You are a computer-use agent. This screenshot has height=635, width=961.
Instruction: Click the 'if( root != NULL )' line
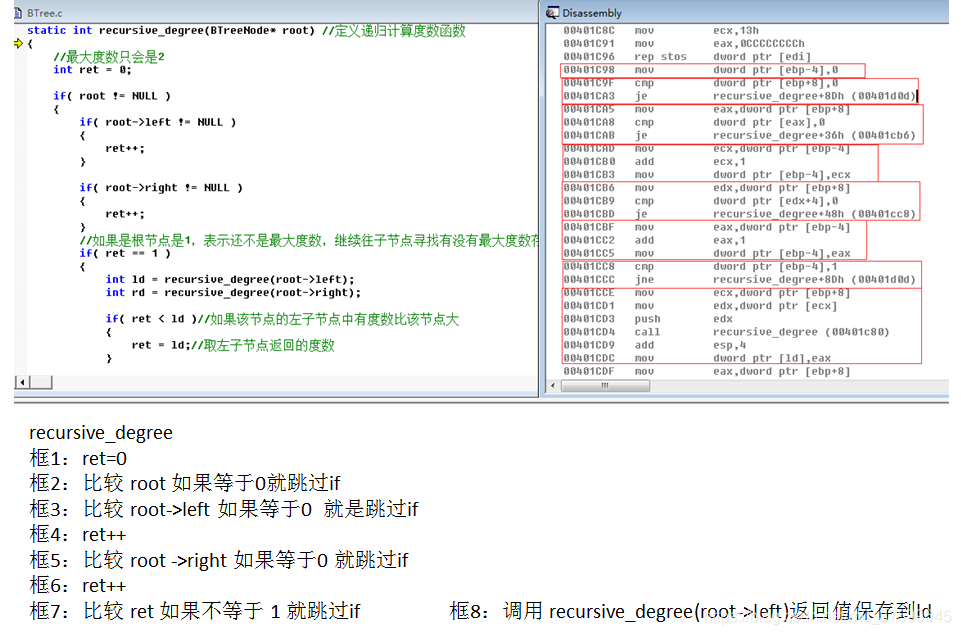pyautogui.click(x=112, y=96)
